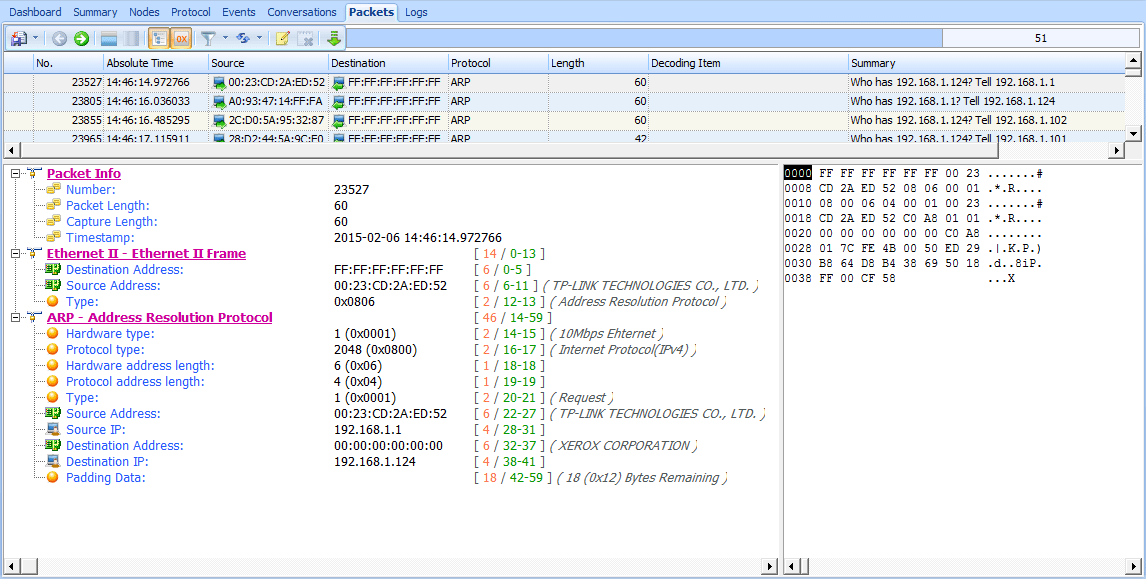Select the Packets tab
The image size is (1146, 579).
[371, 12]
